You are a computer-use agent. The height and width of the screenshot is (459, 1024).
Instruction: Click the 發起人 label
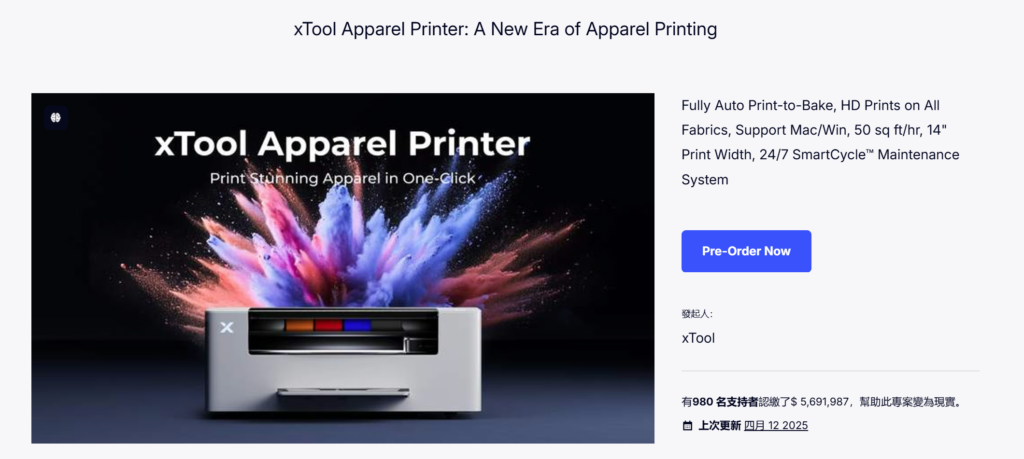pyautogui.click(x=696, y=314)
